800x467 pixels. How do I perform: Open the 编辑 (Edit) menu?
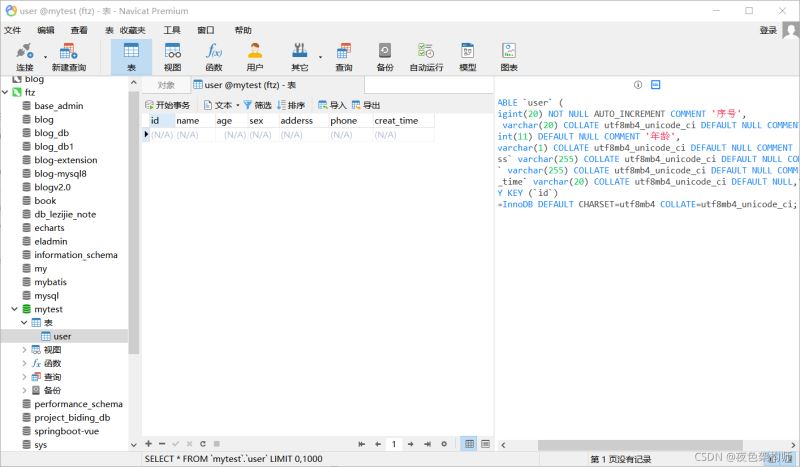click(45, 30)
